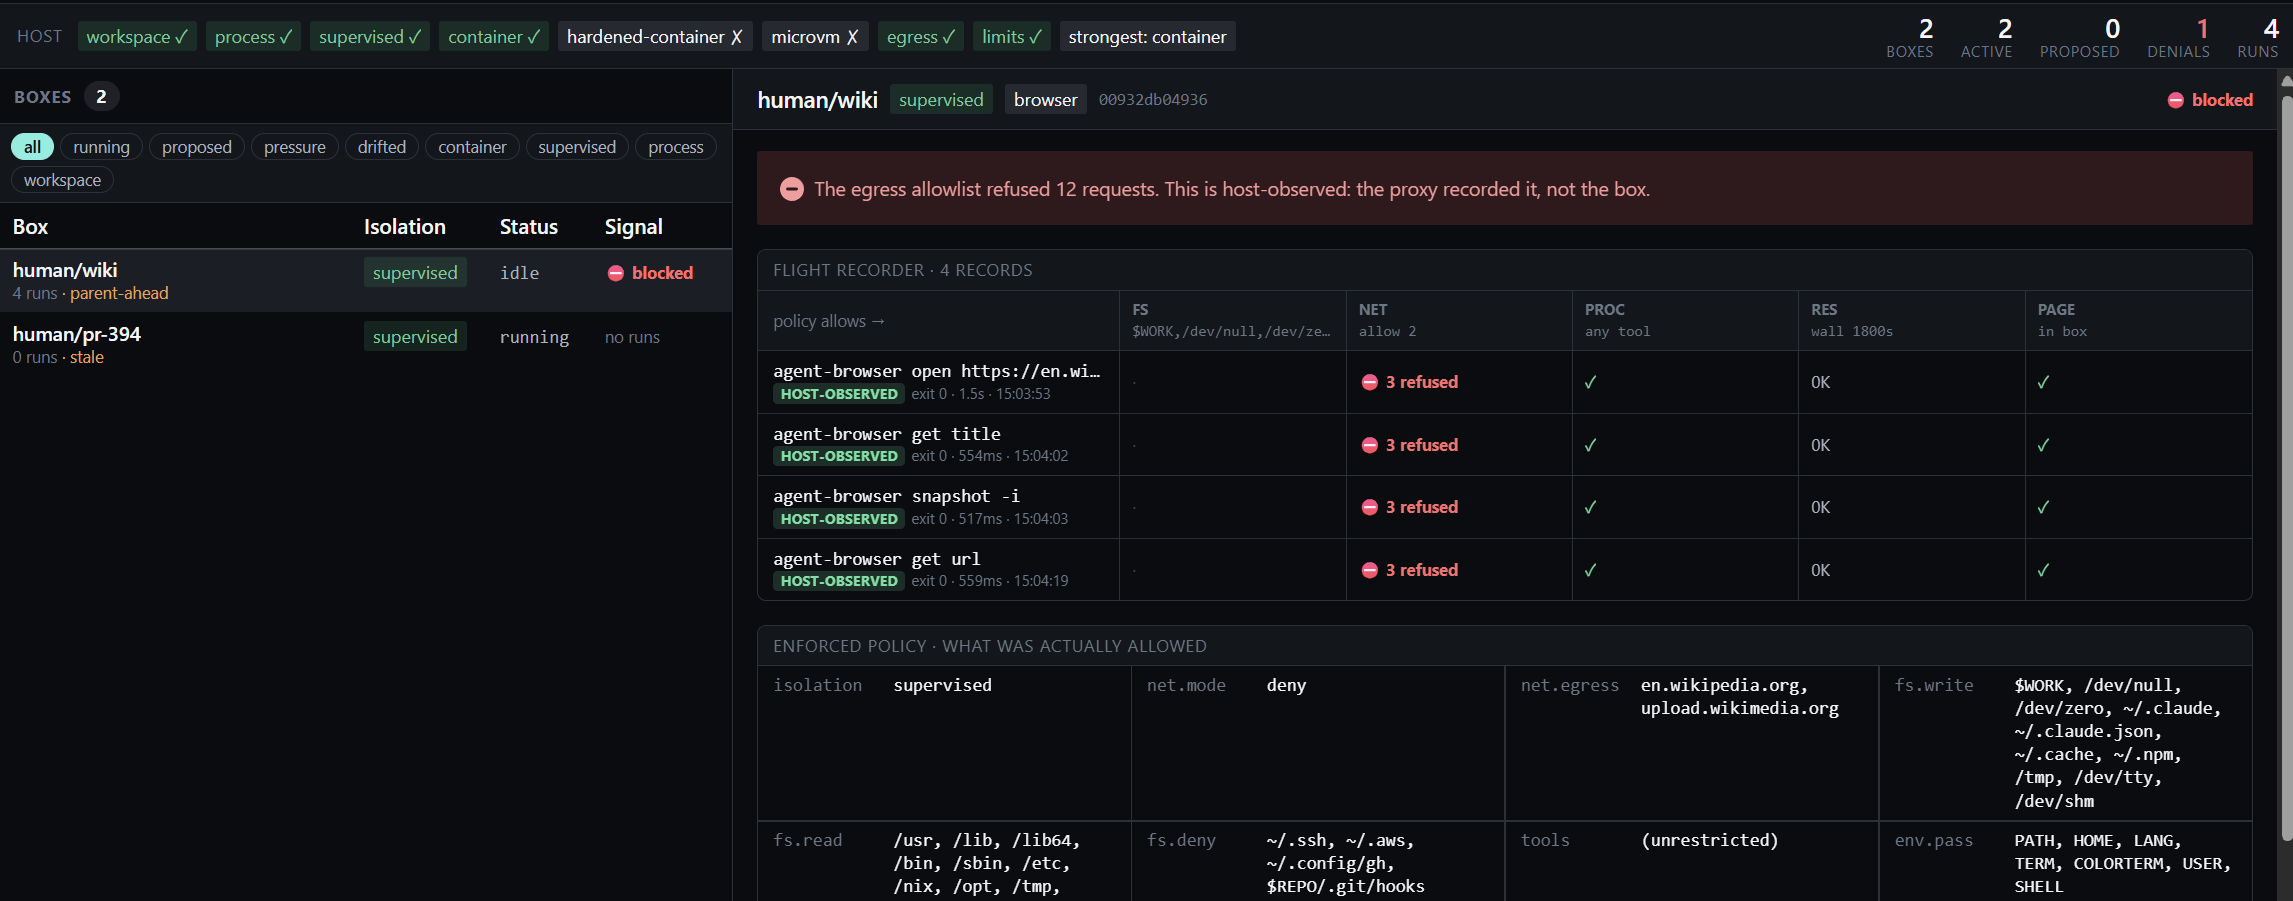Sort by the Isolation column header
The image size is (2293, 901).
click(x=405, y=227)
